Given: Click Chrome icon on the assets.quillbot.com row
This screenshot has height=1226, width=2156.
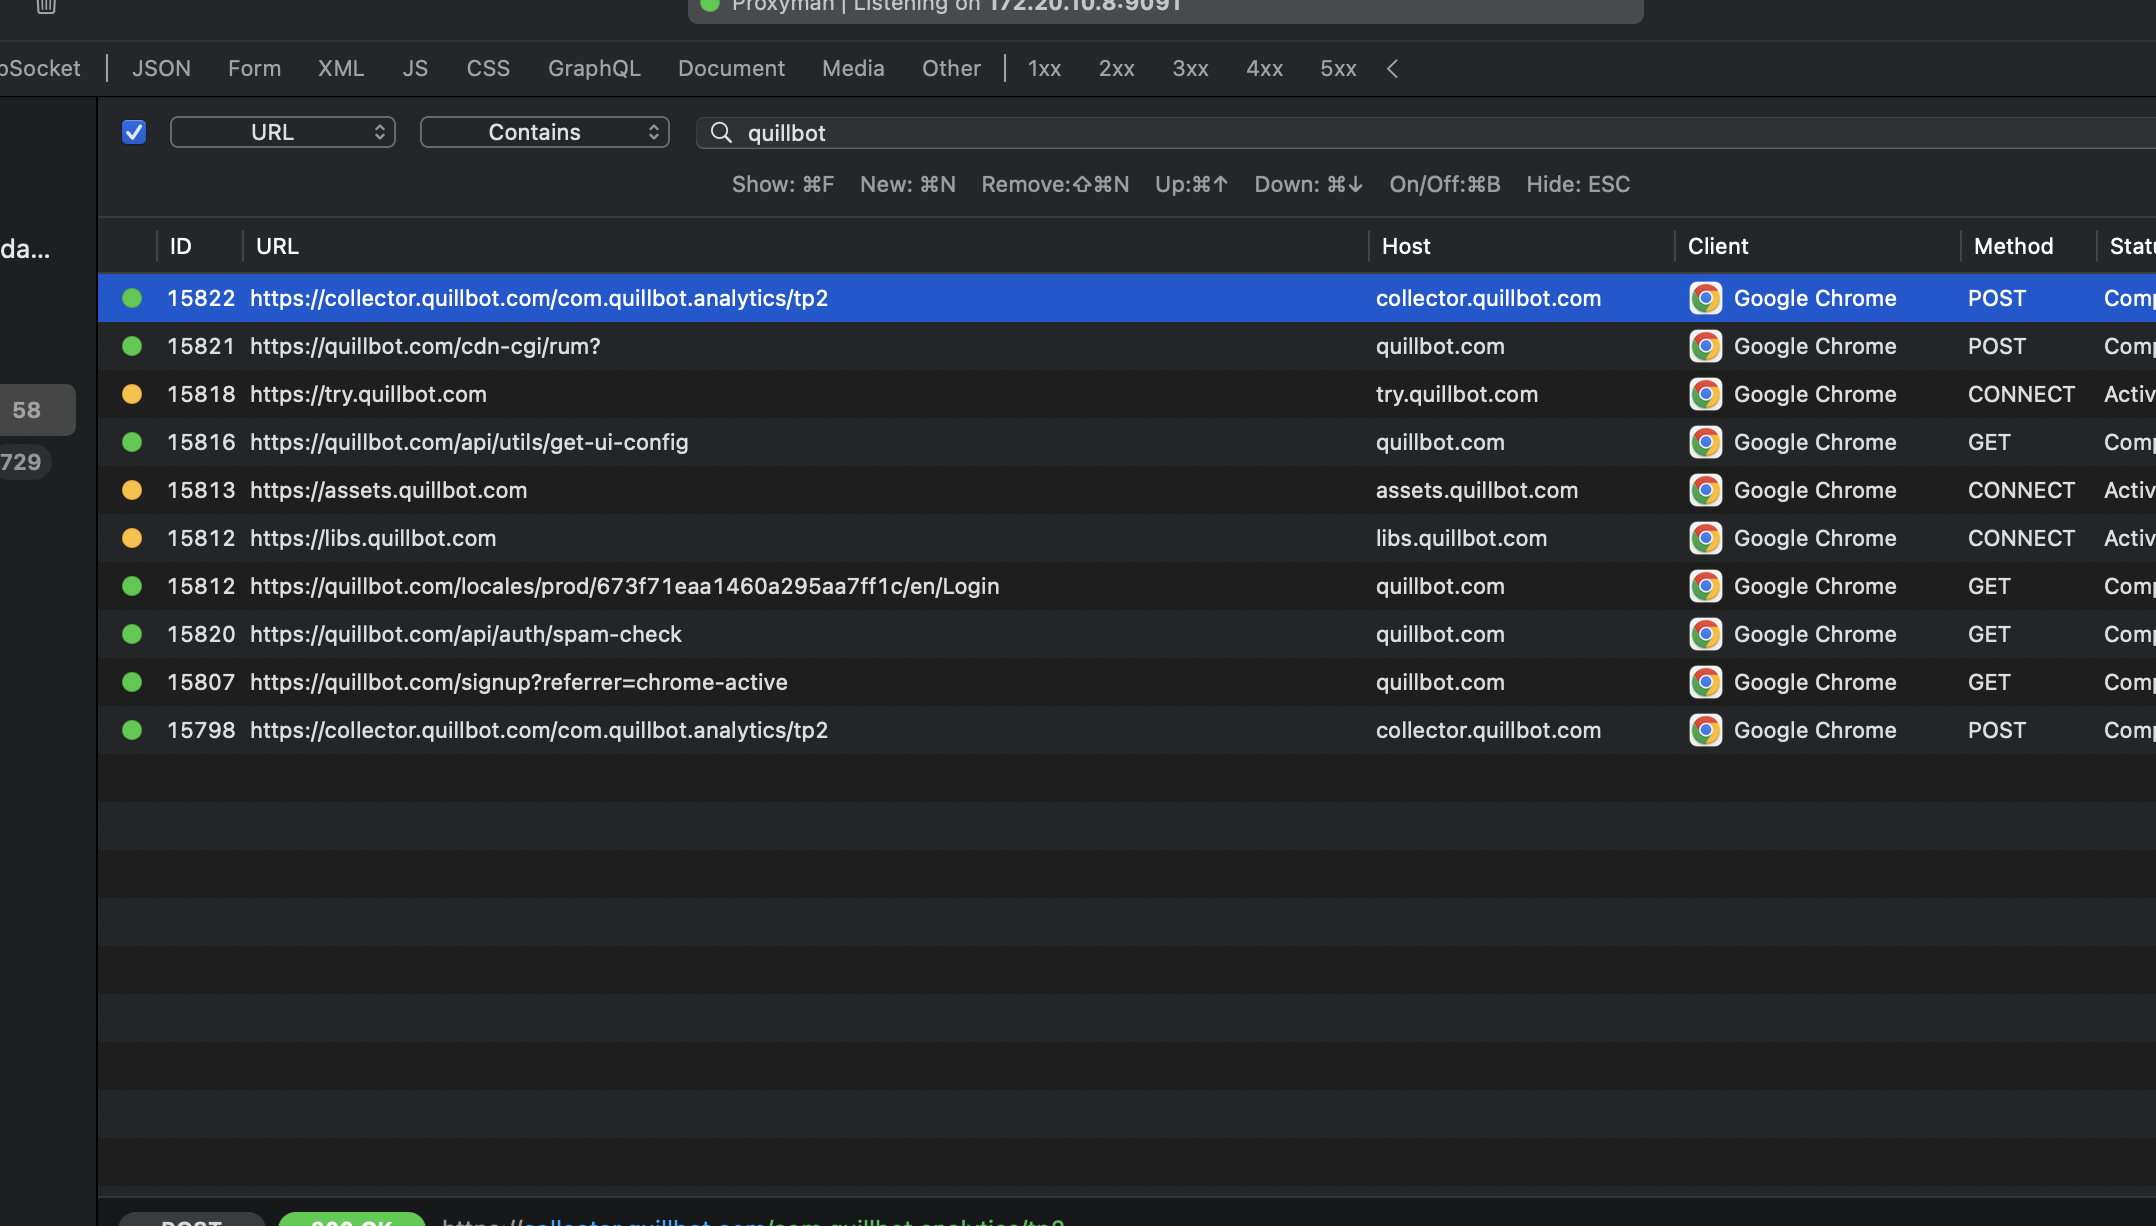Looking at the screenshot, I should point(1705,490).
